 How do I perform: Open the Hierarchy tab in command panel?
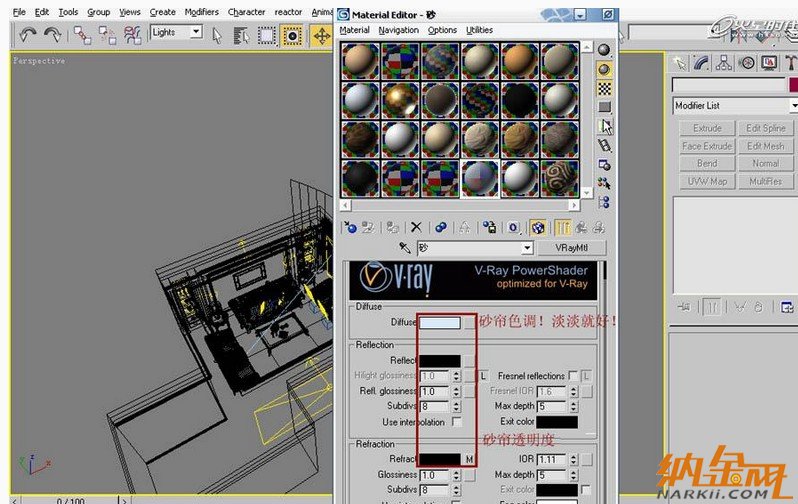726,62
